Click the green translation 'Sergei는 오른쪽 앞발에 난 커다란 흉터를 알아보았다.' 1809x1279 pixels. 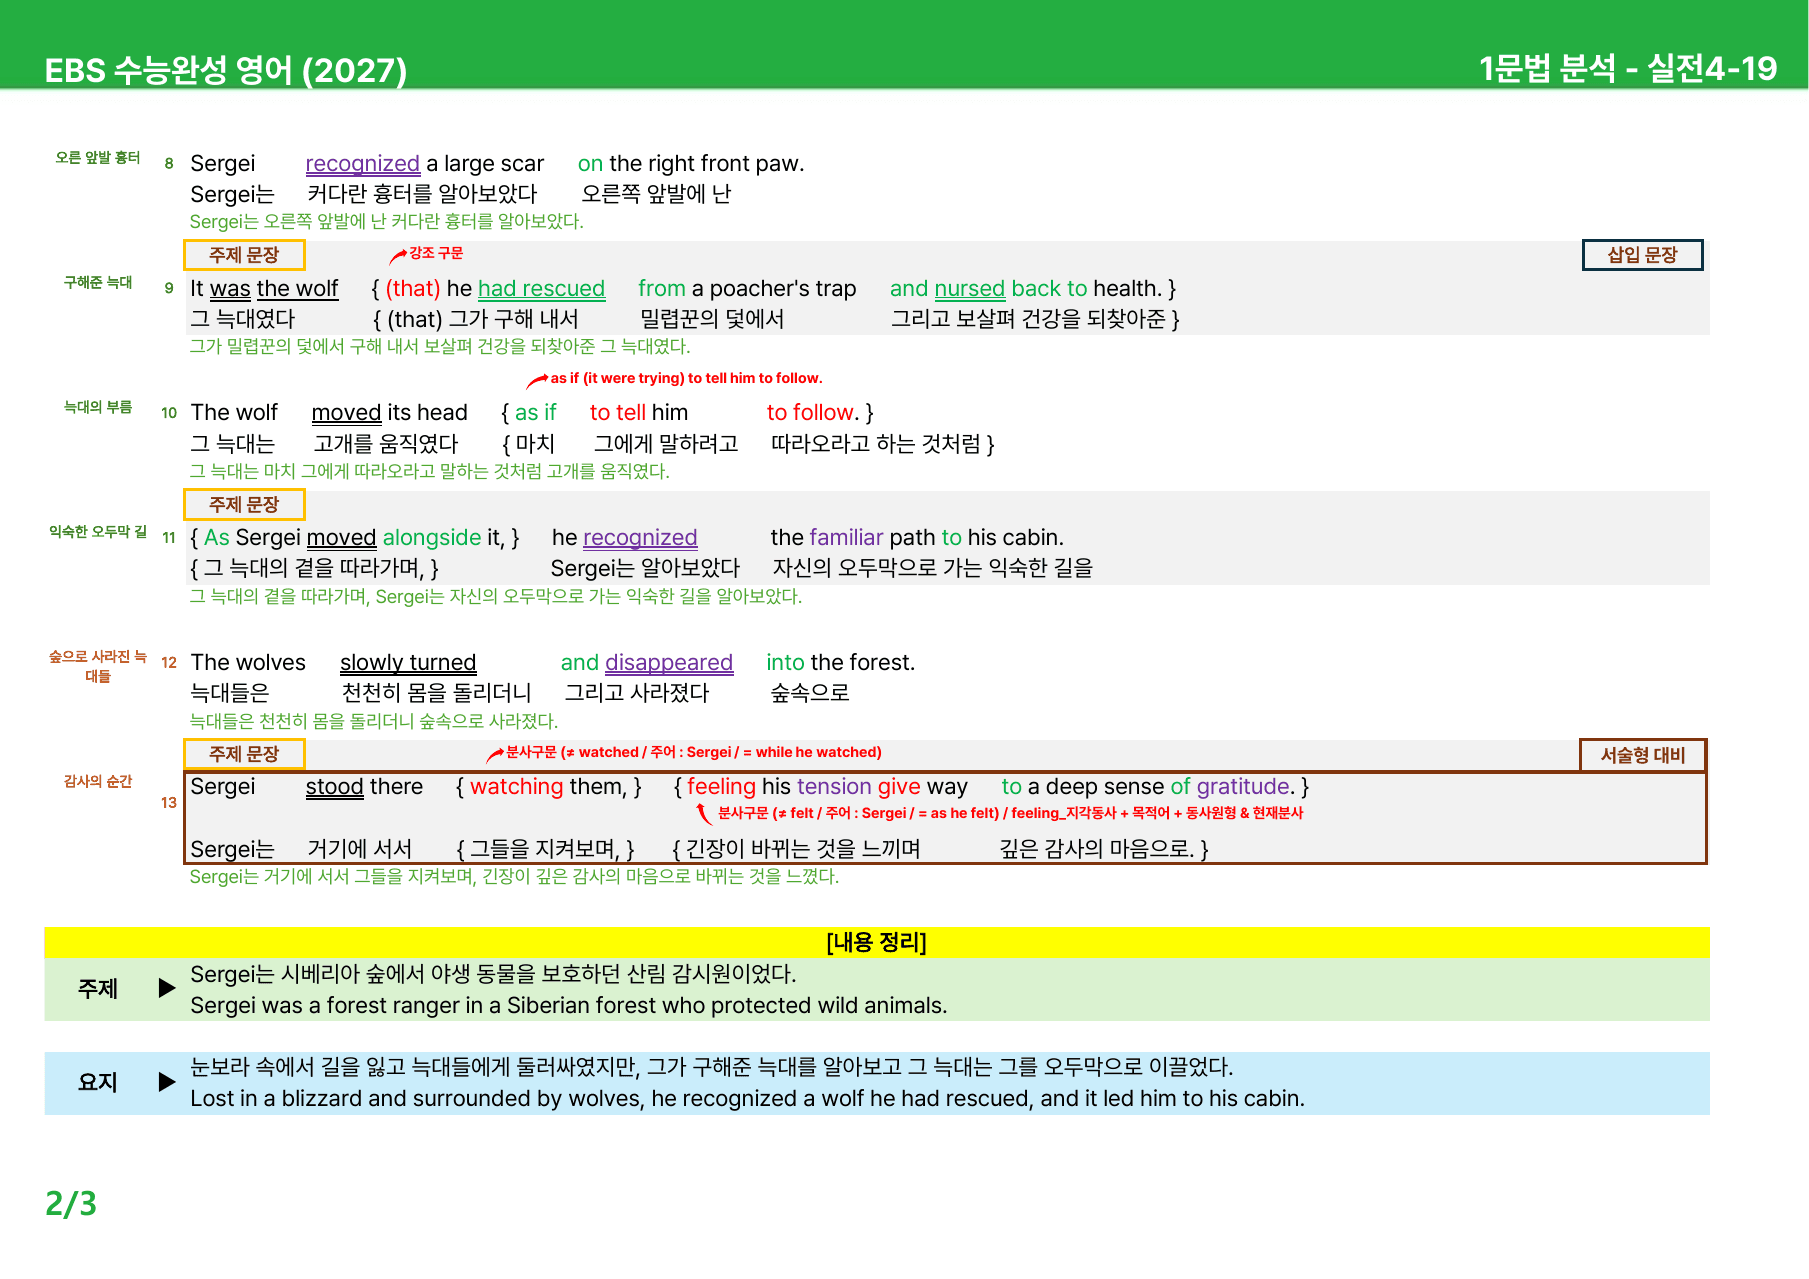[x=387, y=221]
